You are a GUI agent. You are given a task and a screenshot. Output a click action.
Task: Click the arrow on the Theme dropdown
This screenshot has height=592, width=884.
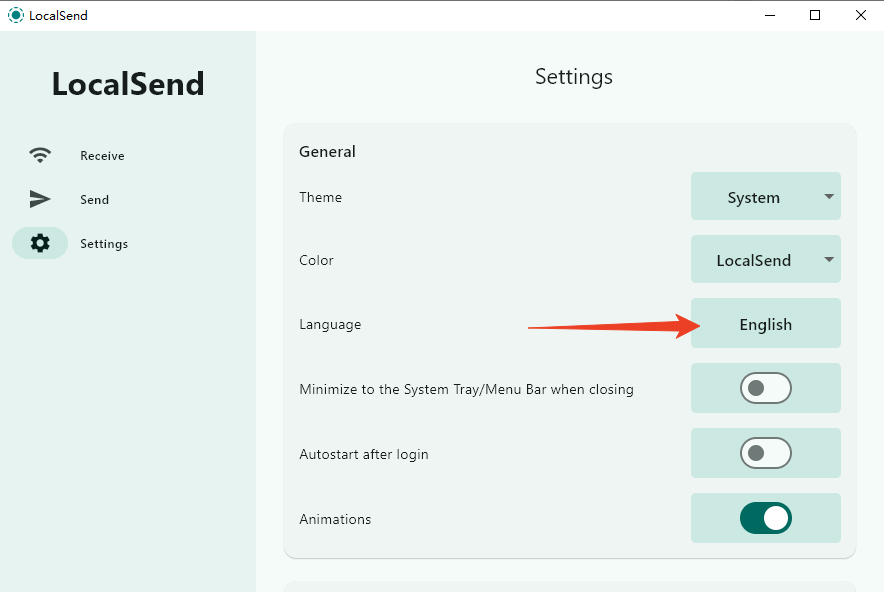pos(829,197)
